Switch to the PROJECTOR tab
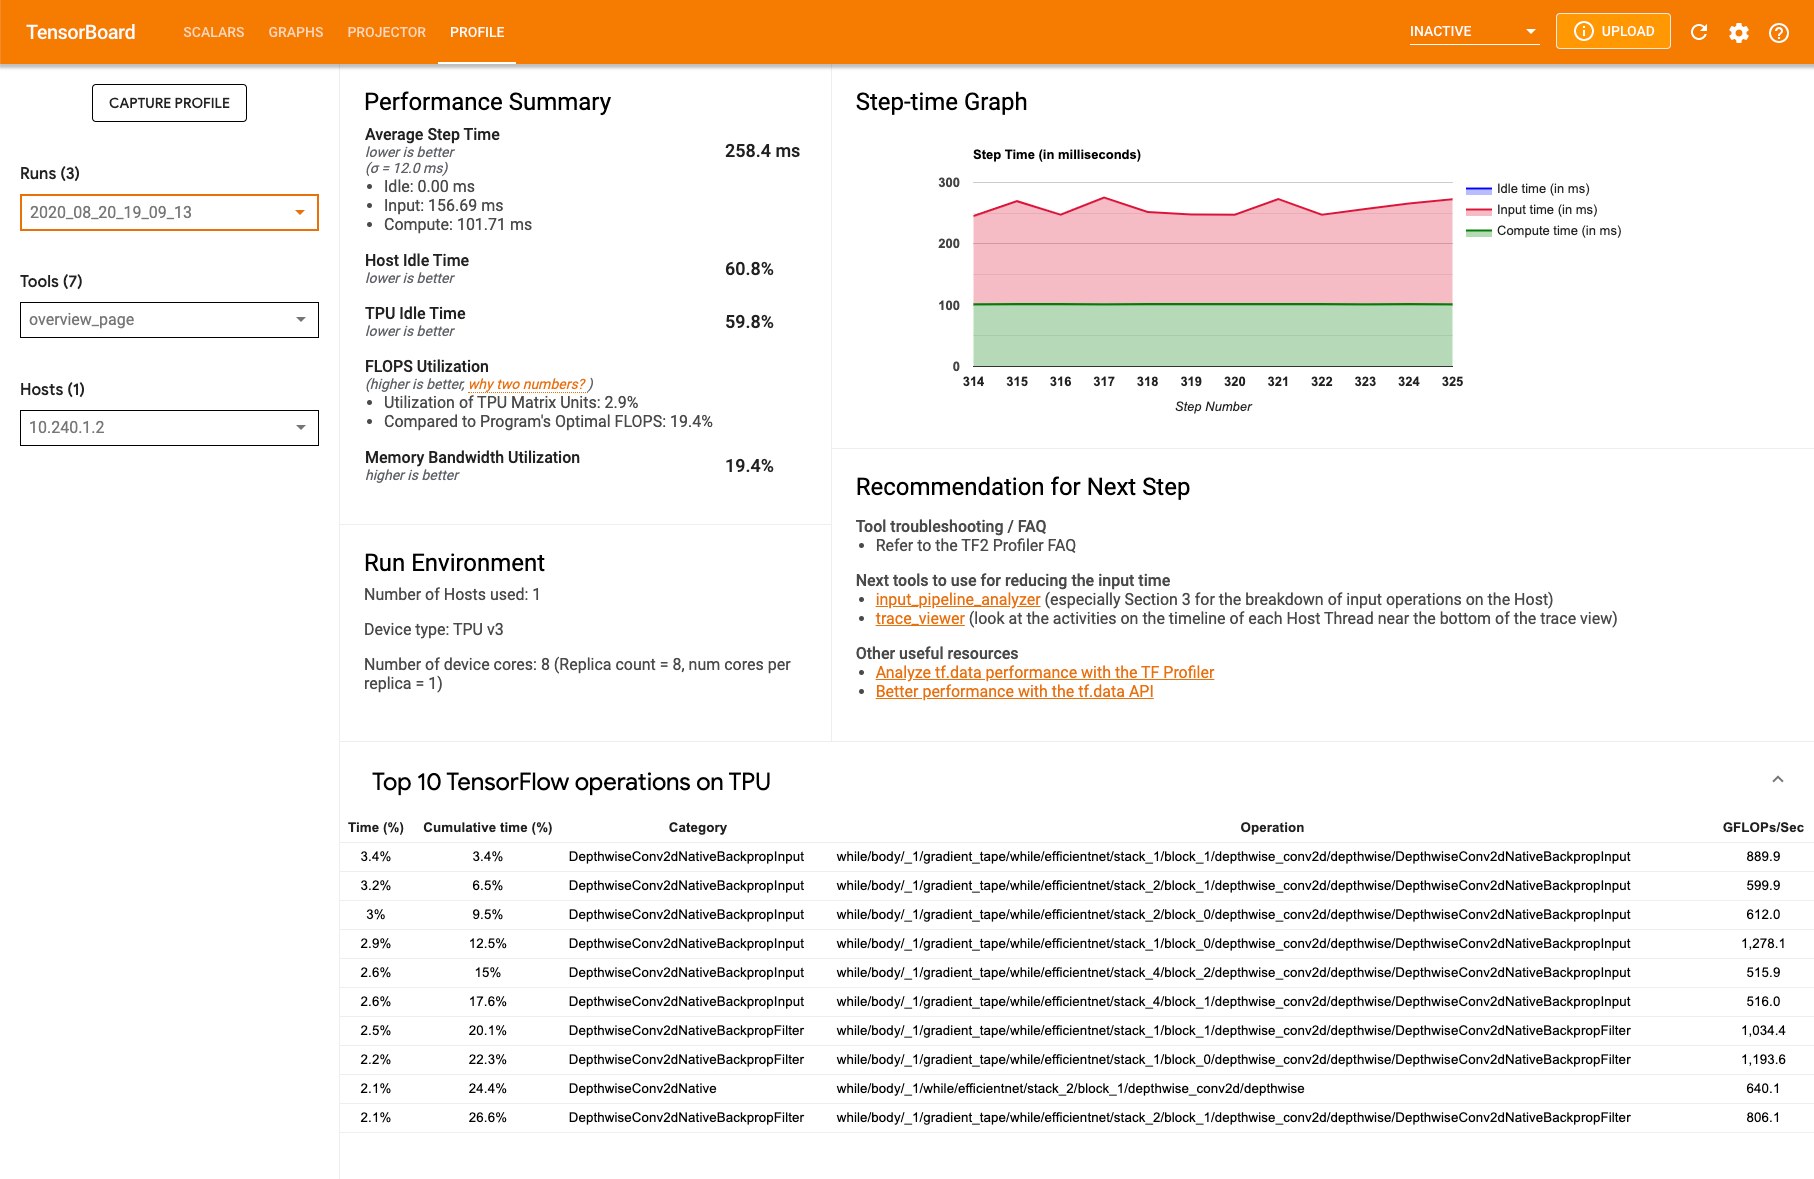The height and width of the screenshot is (1179, 1814). tap(387, 32)
